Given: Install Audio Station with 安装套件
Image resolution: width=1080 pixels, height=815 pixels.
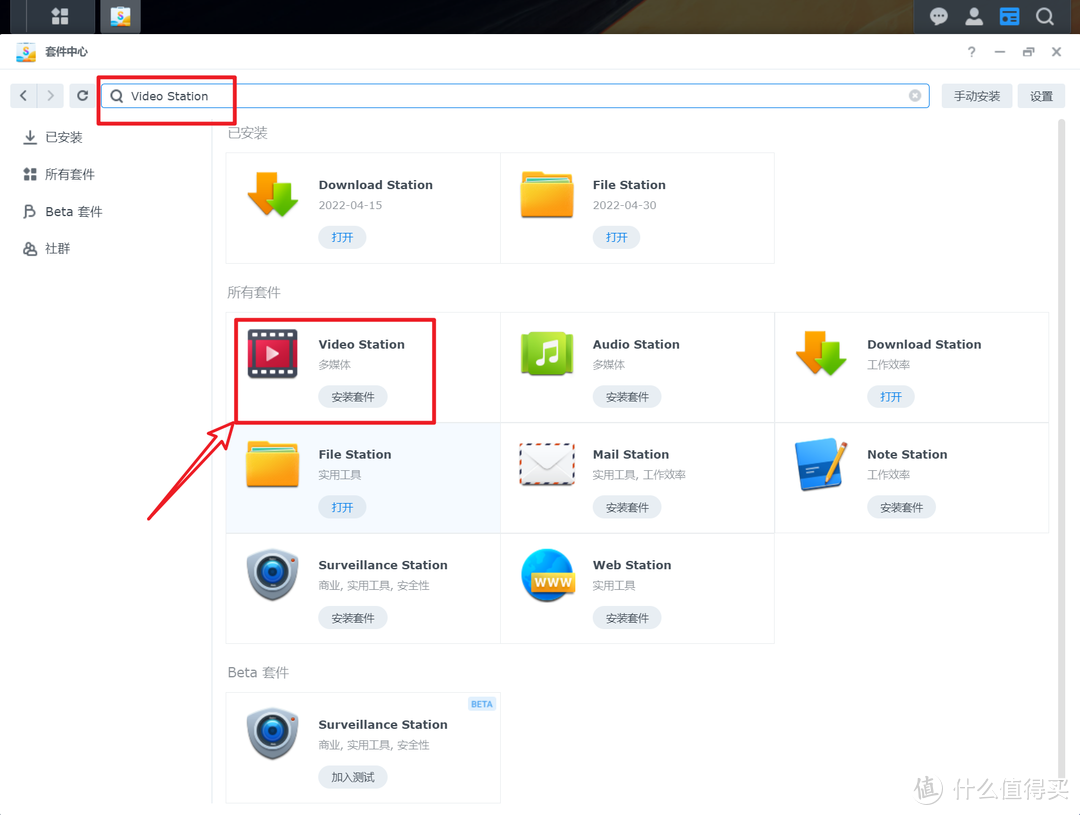Looking at the screenshot, I should (627, 397).
